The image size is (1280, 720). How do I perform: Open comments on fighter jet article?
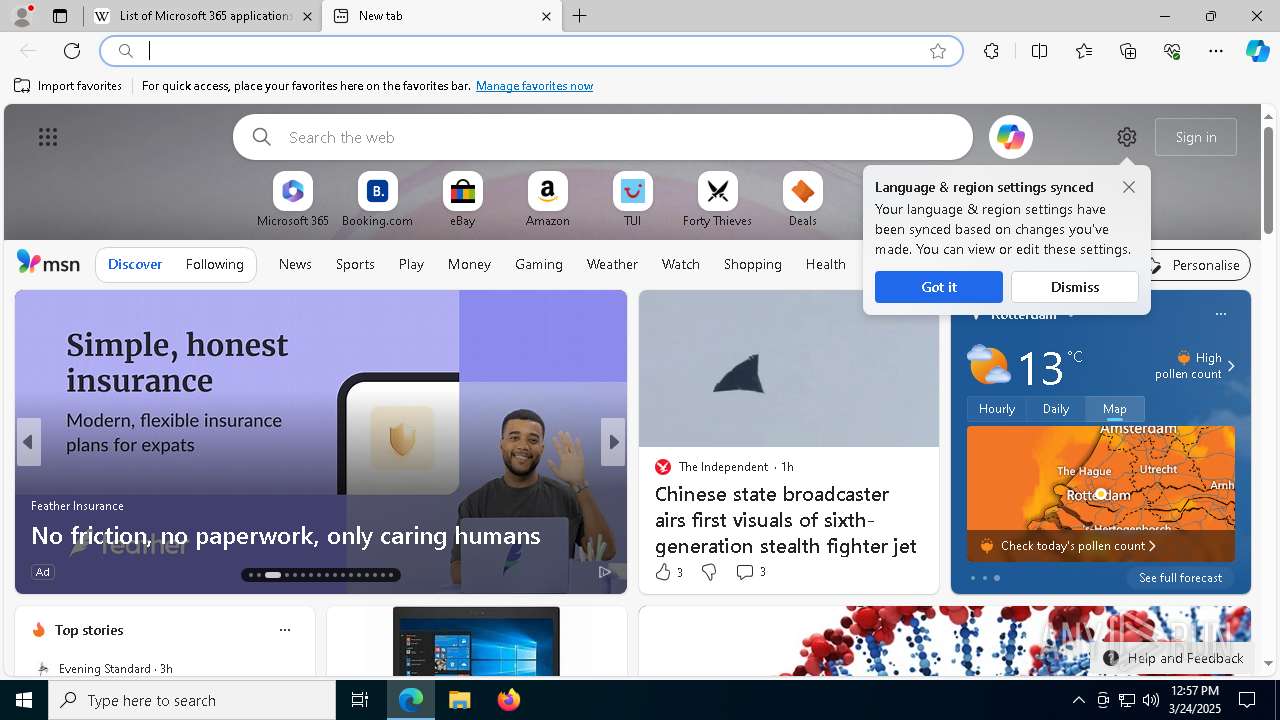[751, 572]
